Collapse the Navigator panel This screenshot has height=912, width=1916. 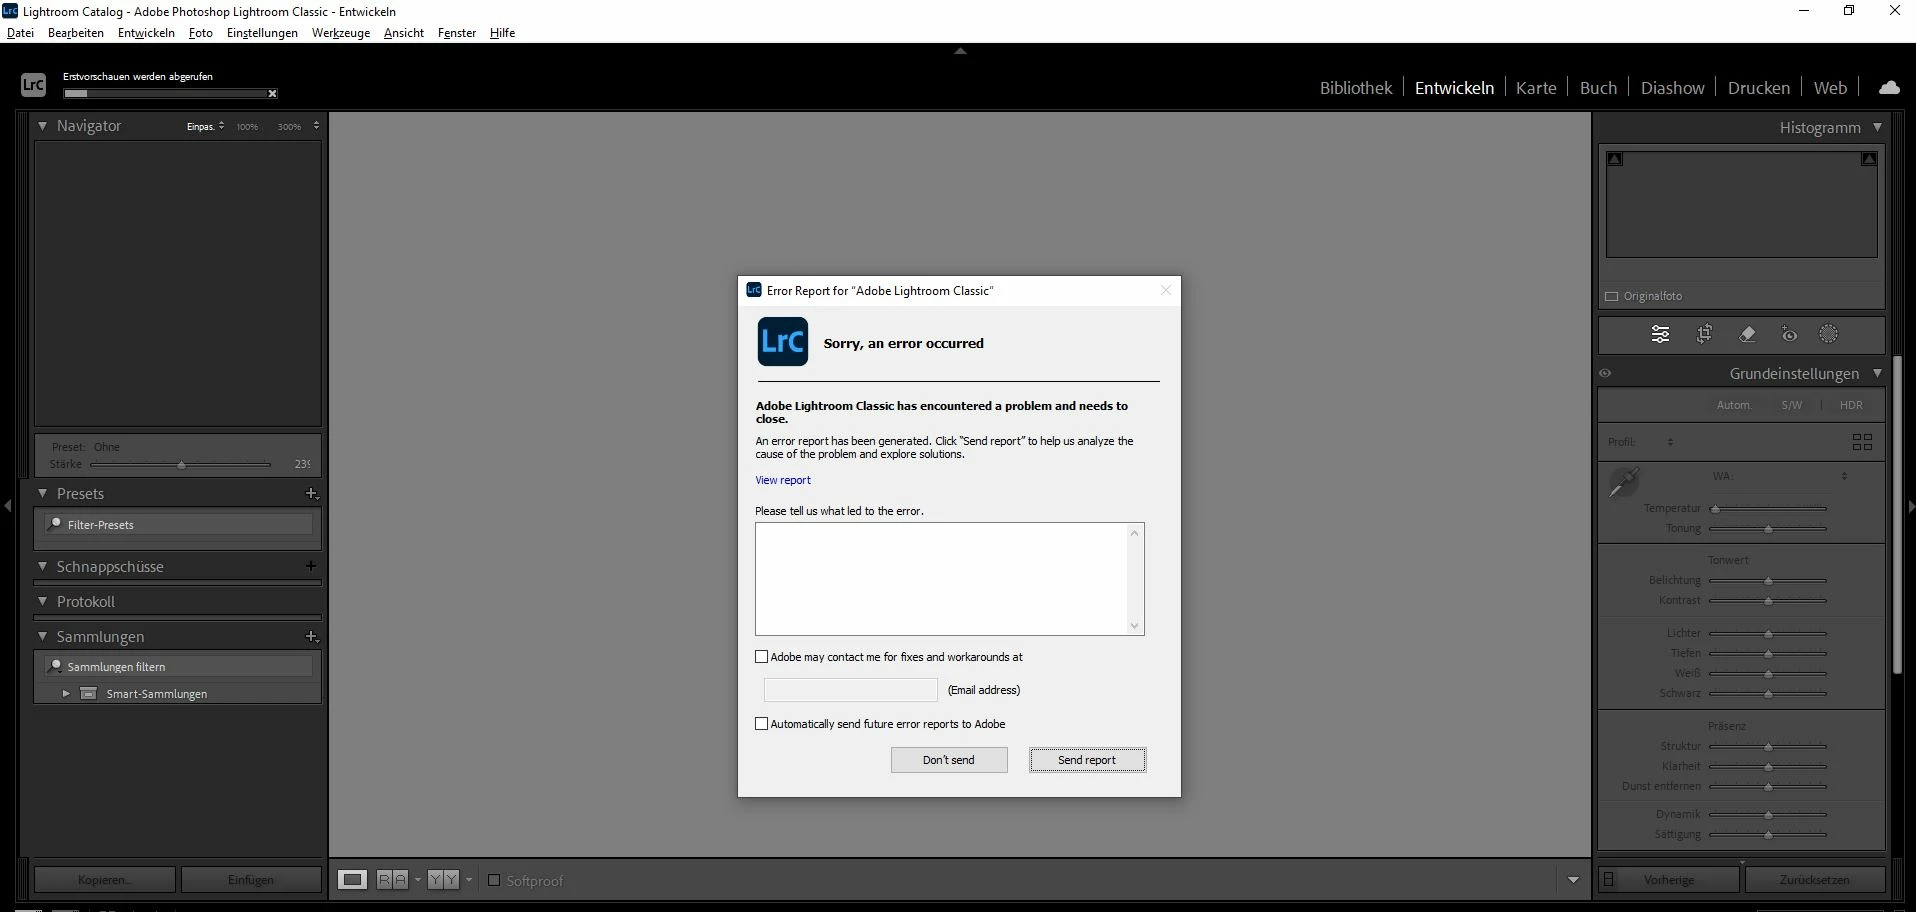[42, 126]
